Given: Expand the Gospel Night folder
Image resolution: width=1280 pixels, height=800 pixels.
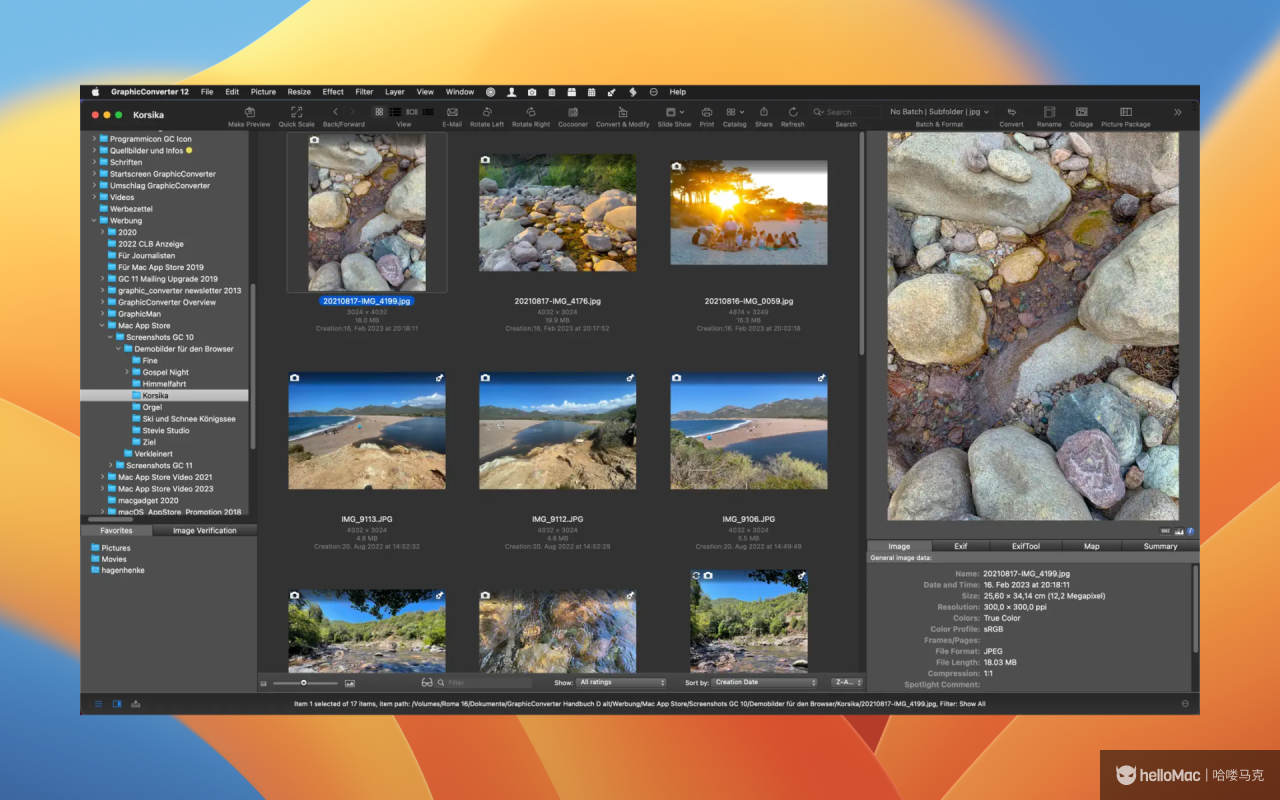Looking at the screenshot, I should click(x=126, y=372).
